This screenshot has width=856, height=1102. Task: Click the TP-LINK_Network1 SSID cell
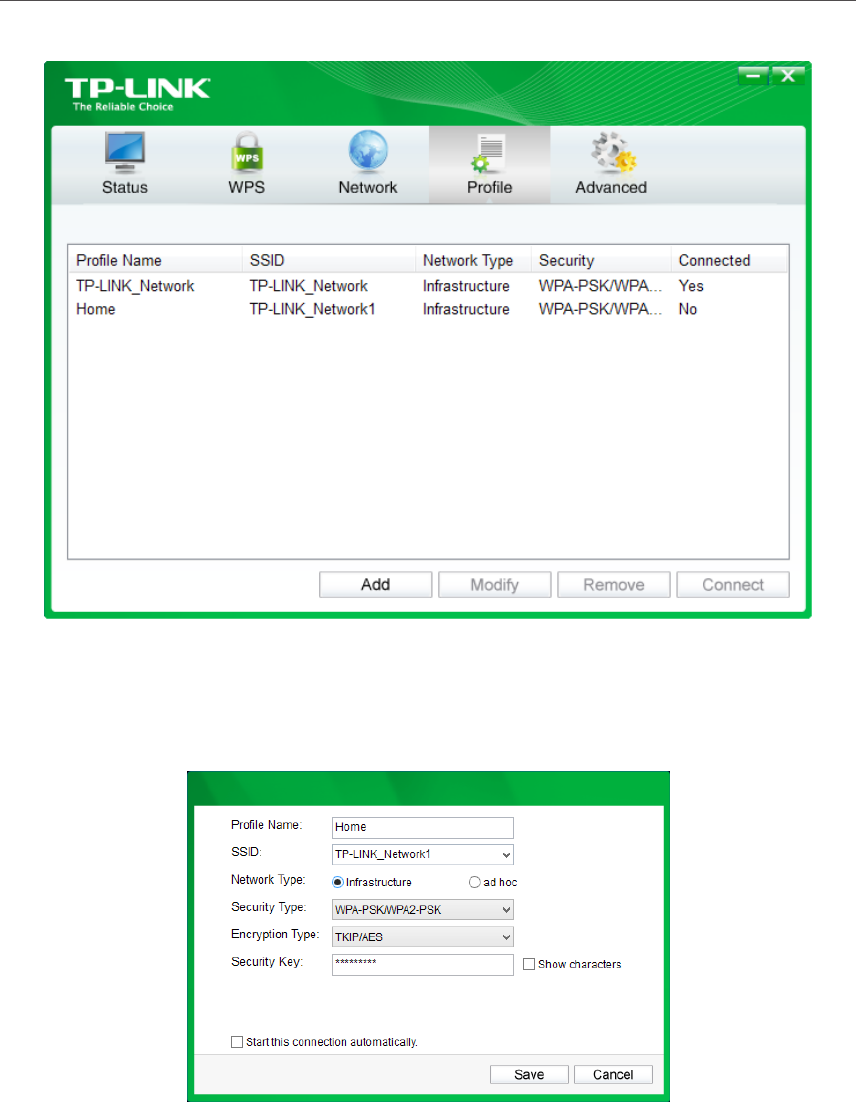pyautogui.click(x=313, y=309)
